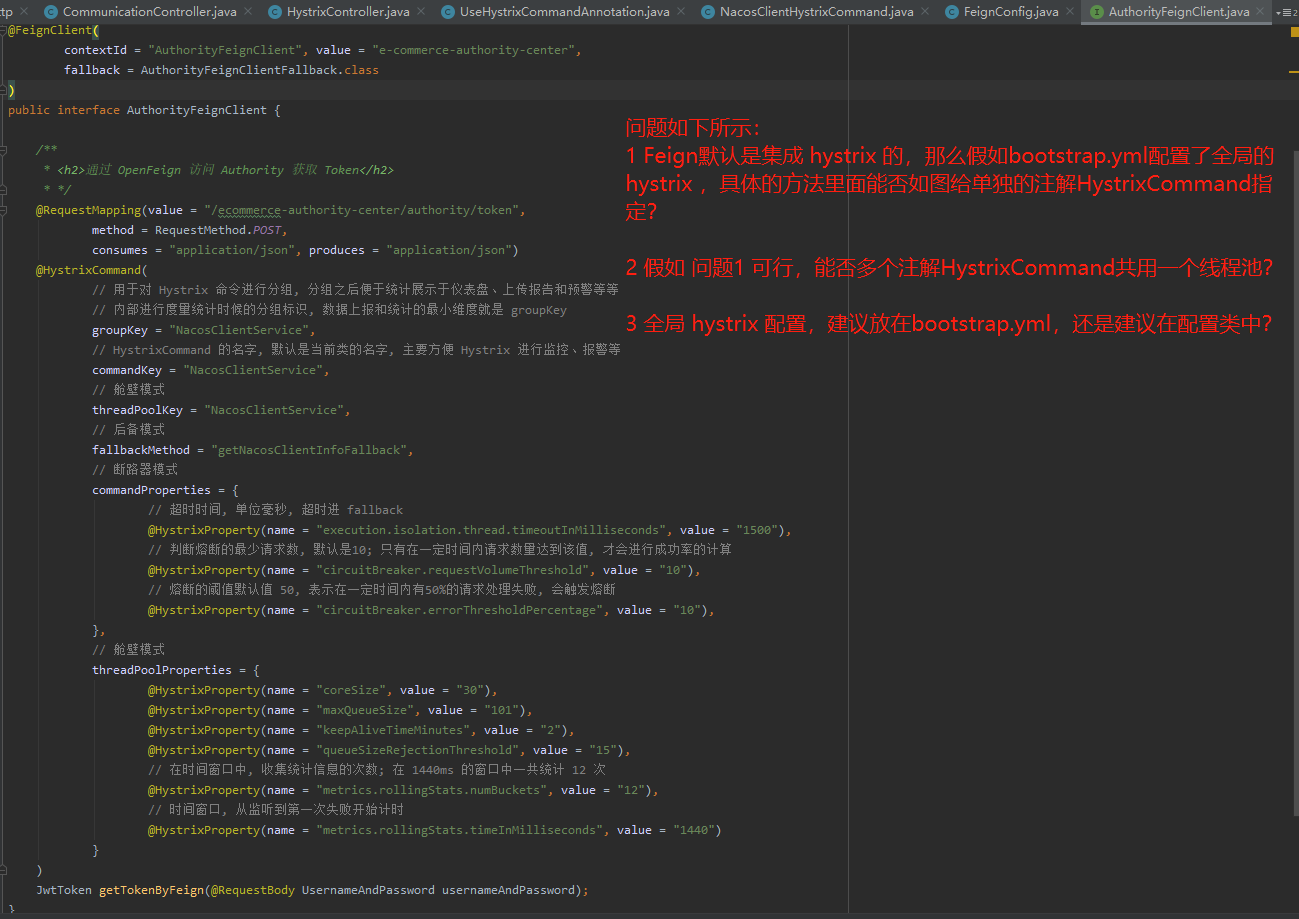
Task: Click "metrics.rollingStats.timeInMilliseconds" property name
Action: 458,830
